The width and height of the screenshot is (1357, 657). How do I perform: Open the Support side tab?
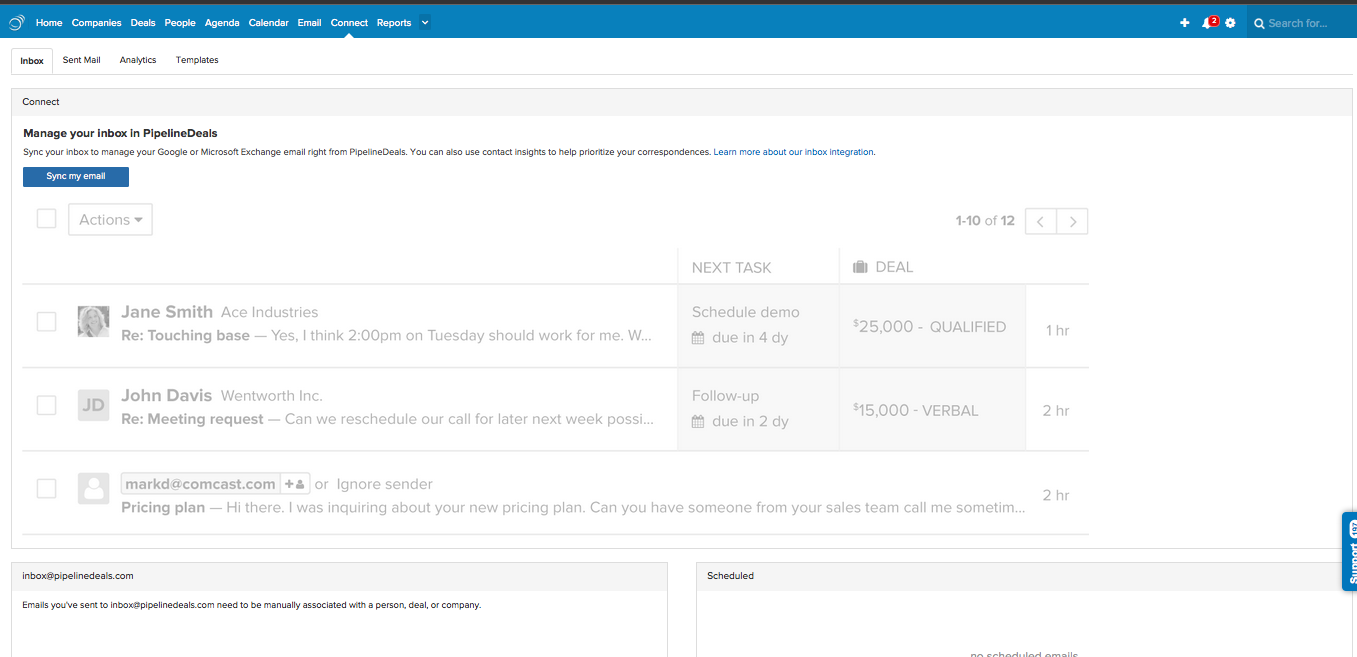click(1349, 551)
